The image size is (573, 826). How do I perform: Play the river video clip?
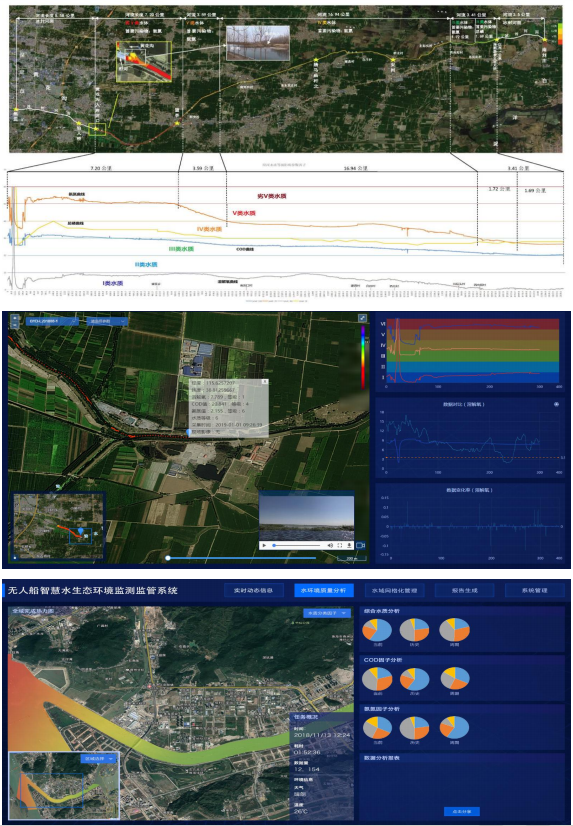tap(264, 545)
